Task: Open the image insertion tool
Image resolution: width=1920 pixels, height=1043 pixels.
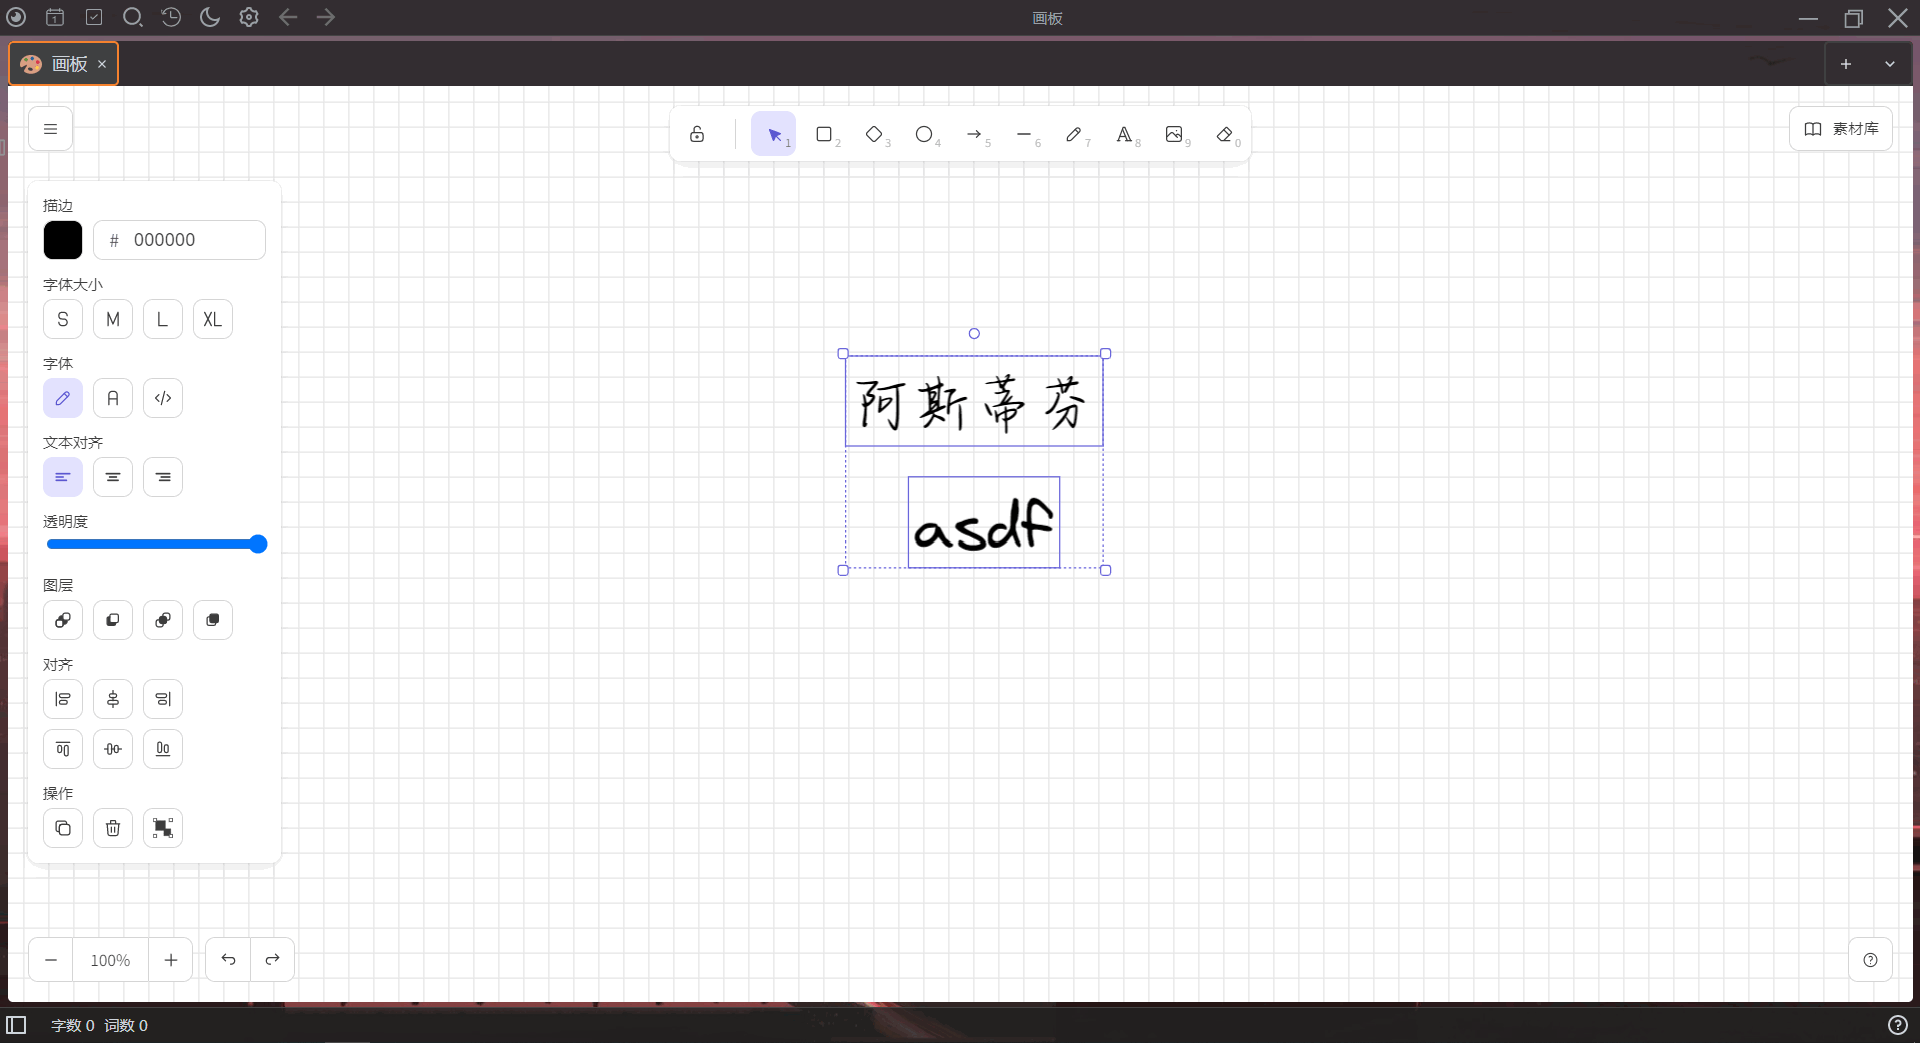Action: tap(1175, 134)
